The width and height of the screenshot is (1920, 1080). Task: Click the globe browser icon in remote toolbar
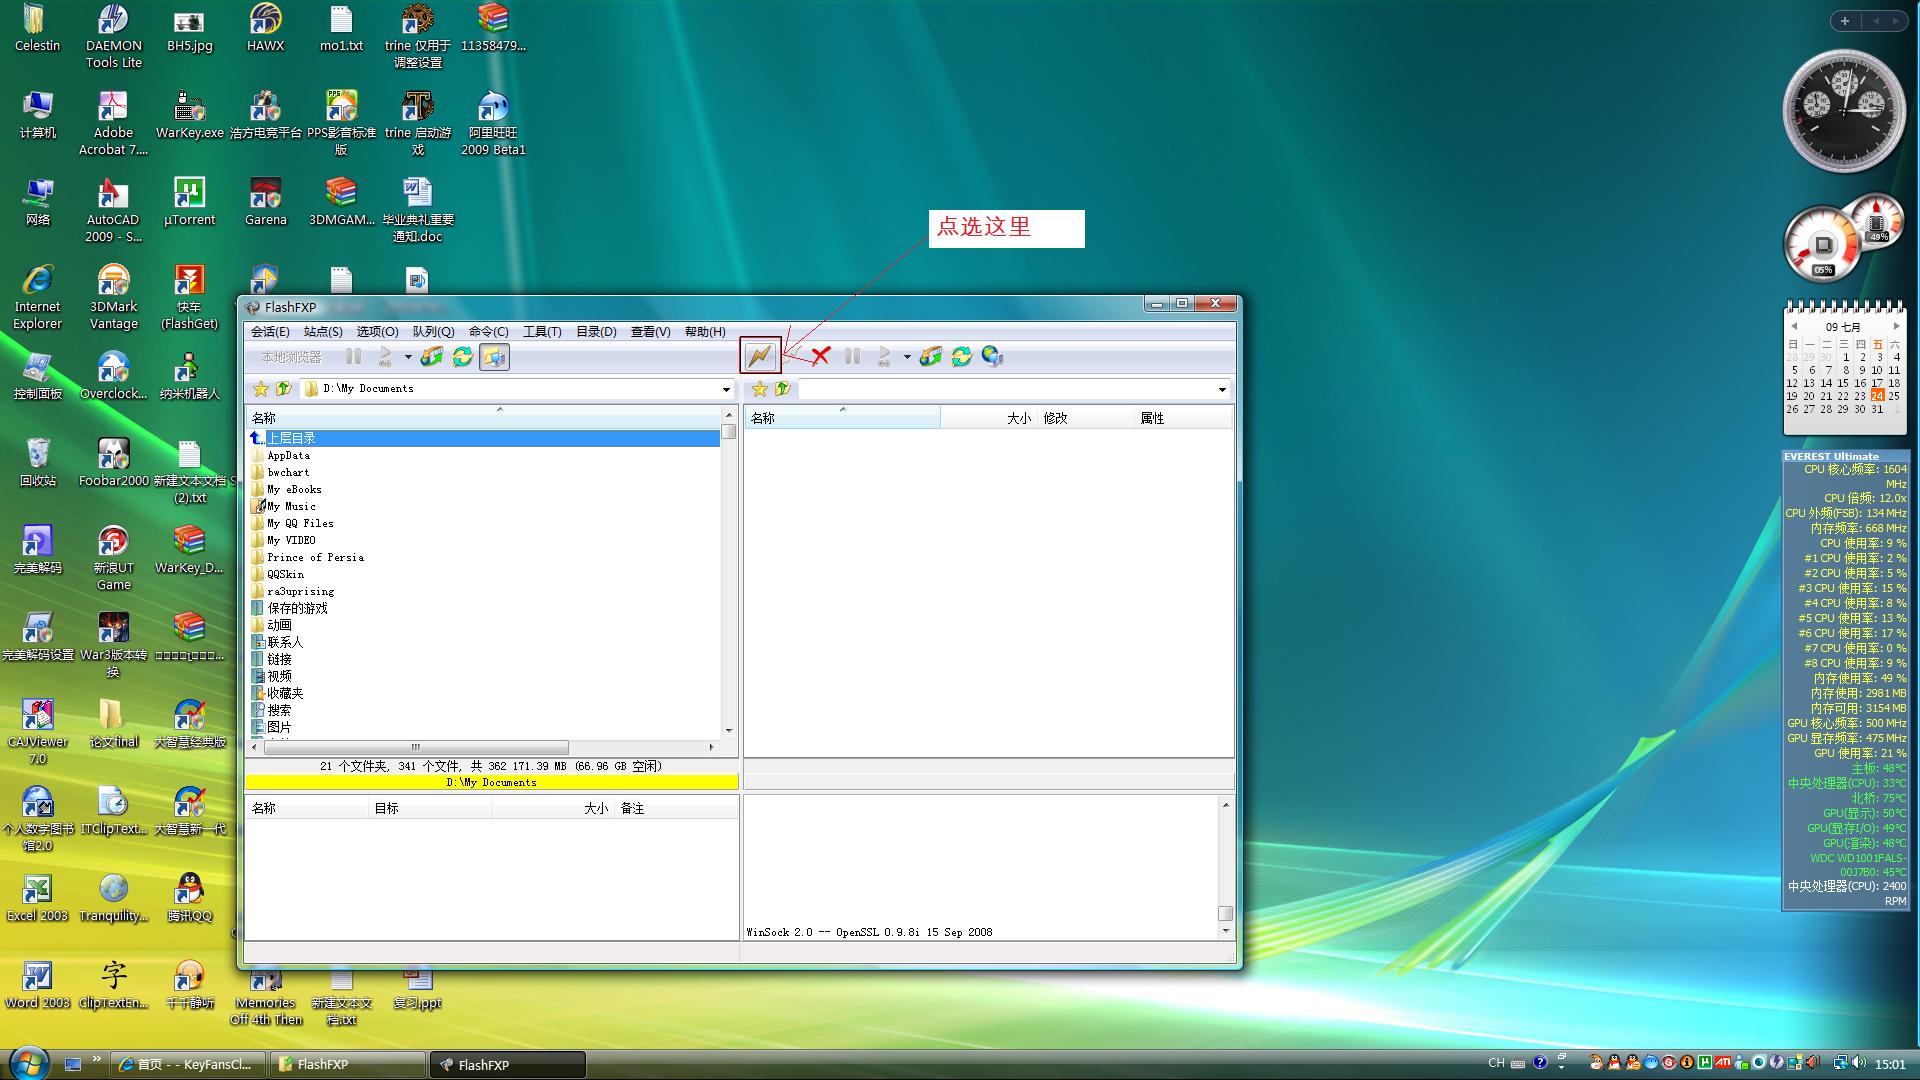click(x=992, y=356)
